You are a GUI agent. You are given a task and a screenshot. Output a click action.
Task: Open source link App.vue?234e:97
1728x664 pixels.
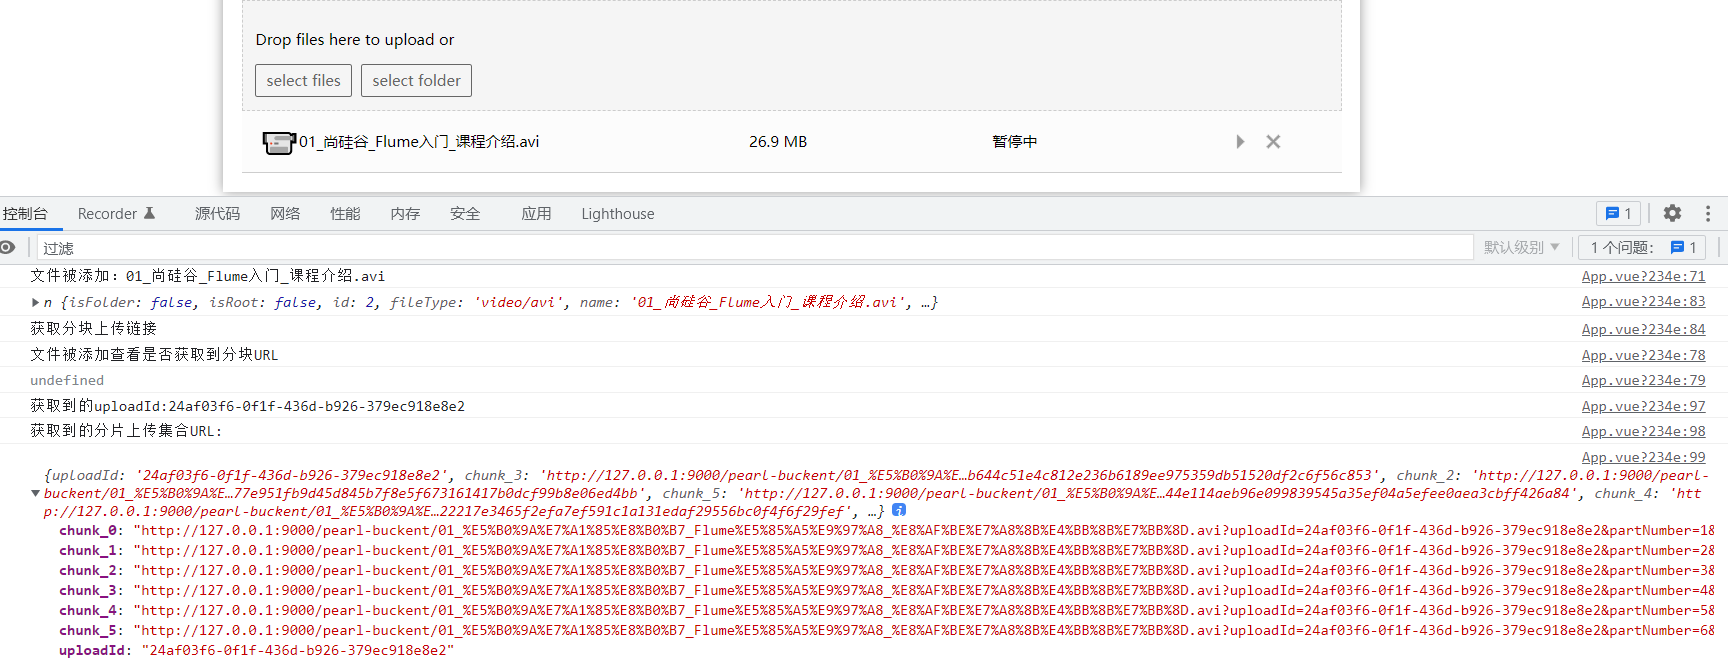coord(1643,406)
